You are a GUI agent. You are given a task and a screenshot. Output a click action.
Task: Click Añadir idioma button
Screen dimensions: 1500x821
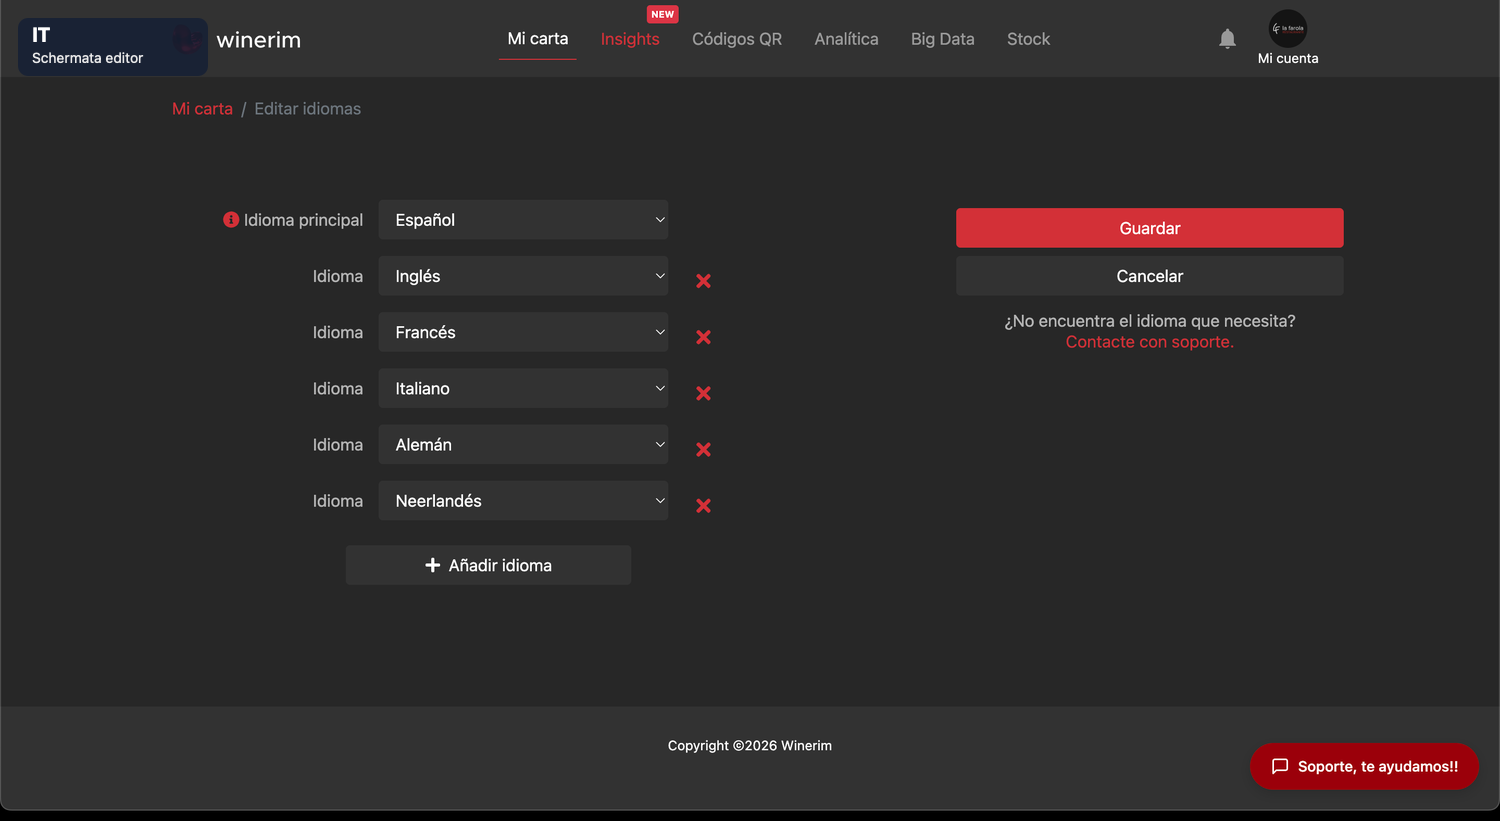point(488,565)
